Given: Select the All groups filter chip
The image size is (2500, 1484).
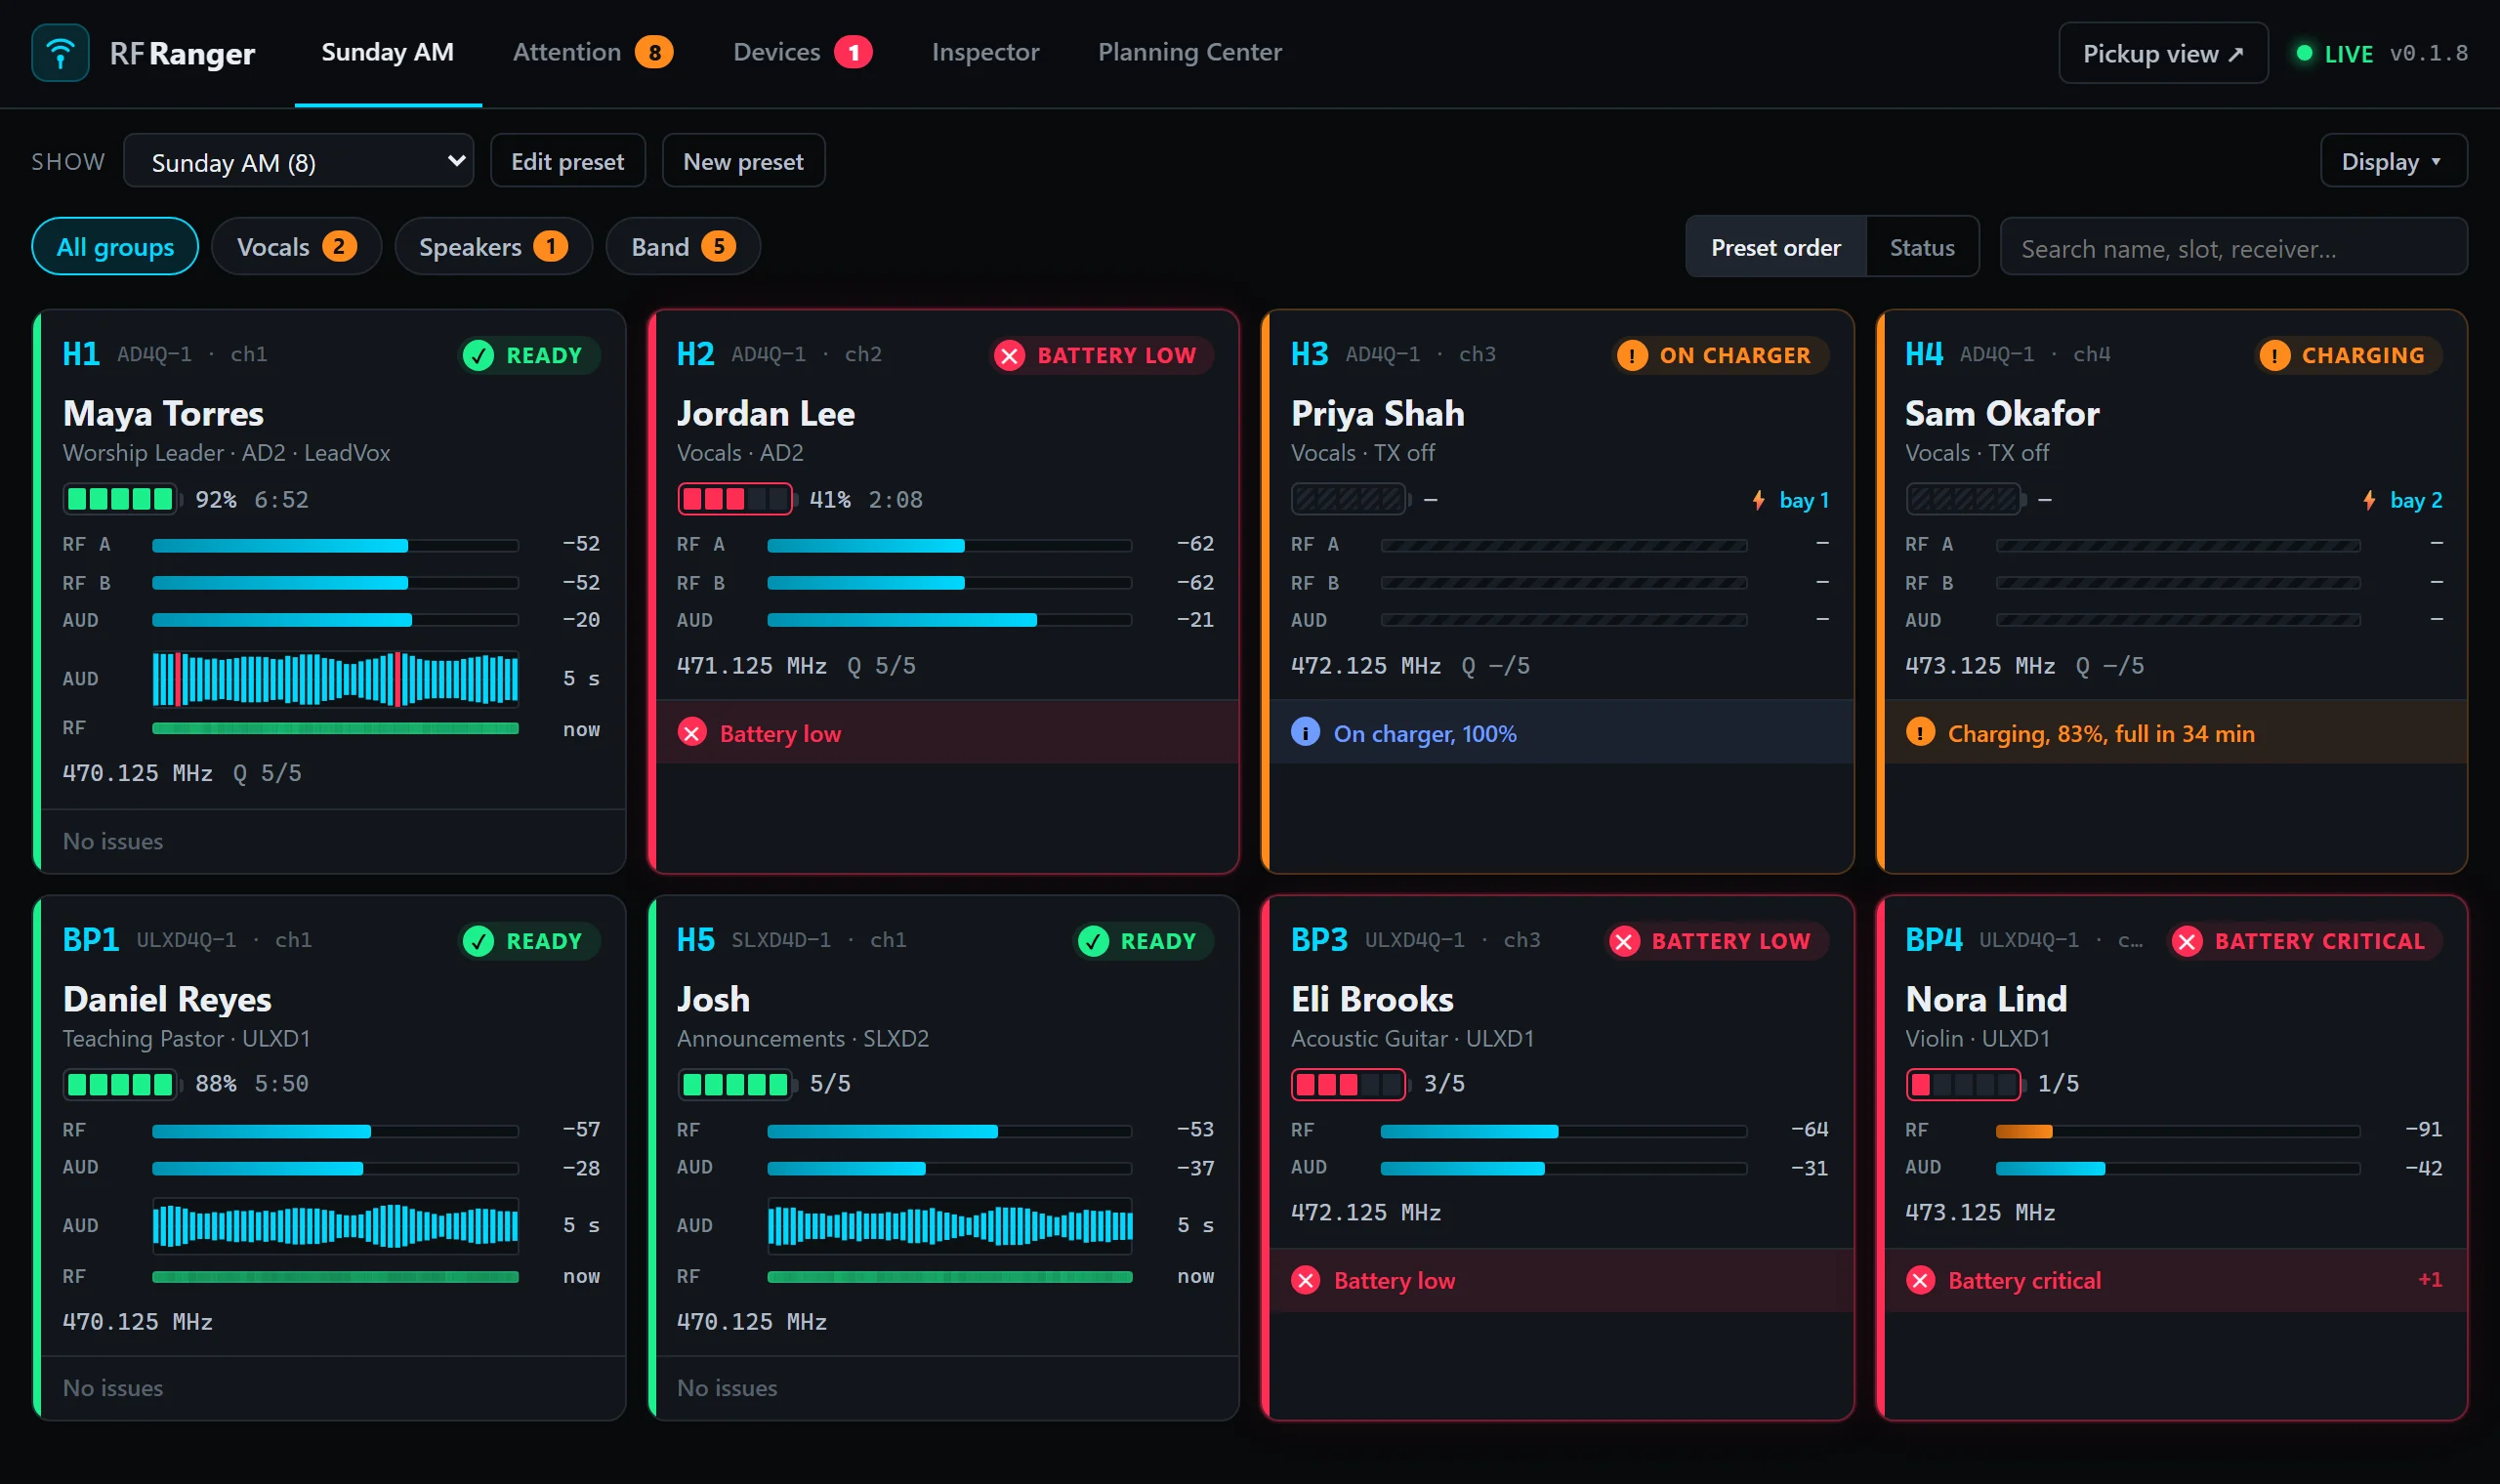Looking at the screenshot, I should coord(115,247).
